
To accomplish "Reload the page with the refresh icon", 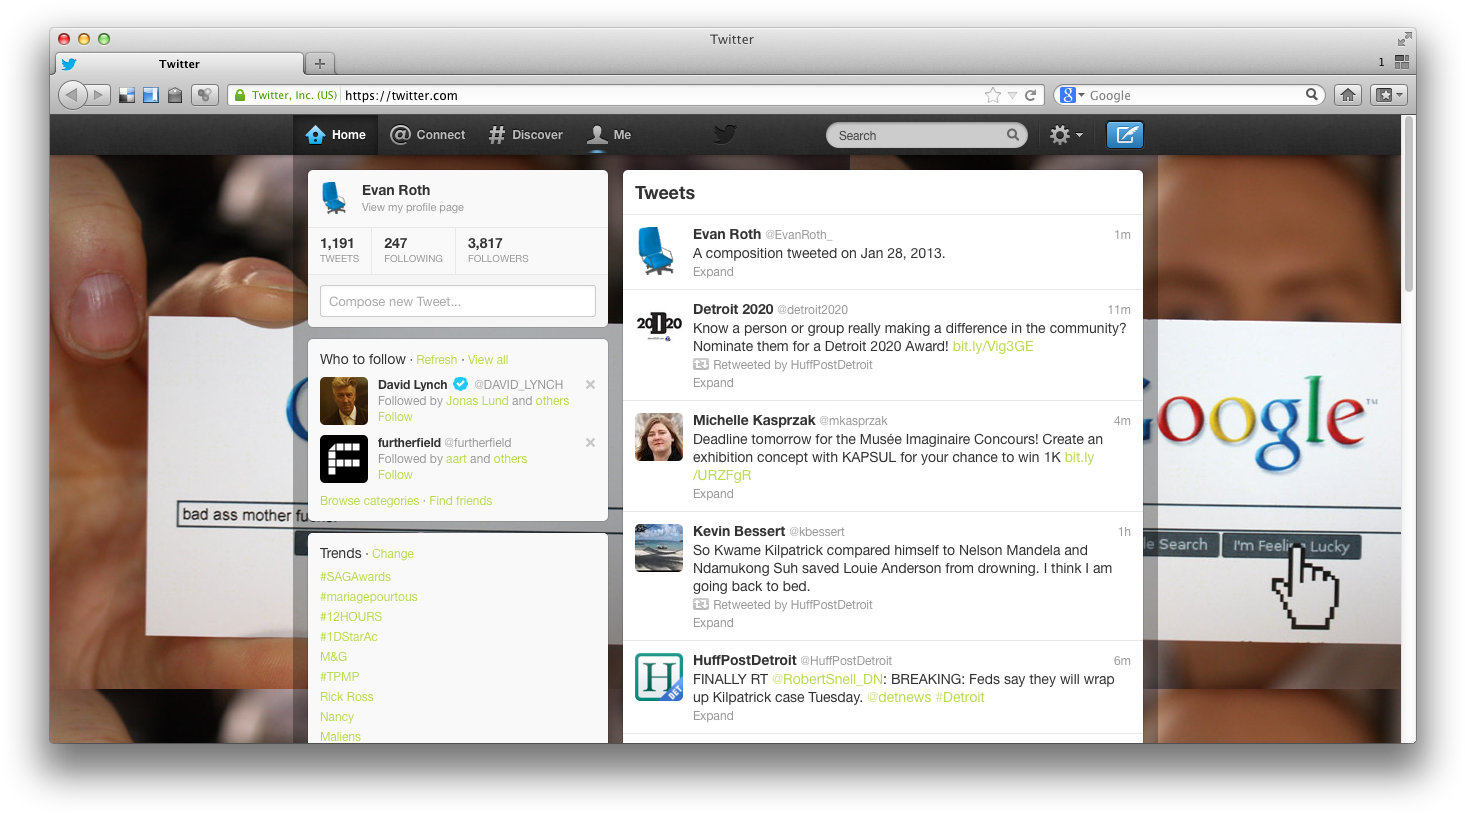I will [1030, 95].
